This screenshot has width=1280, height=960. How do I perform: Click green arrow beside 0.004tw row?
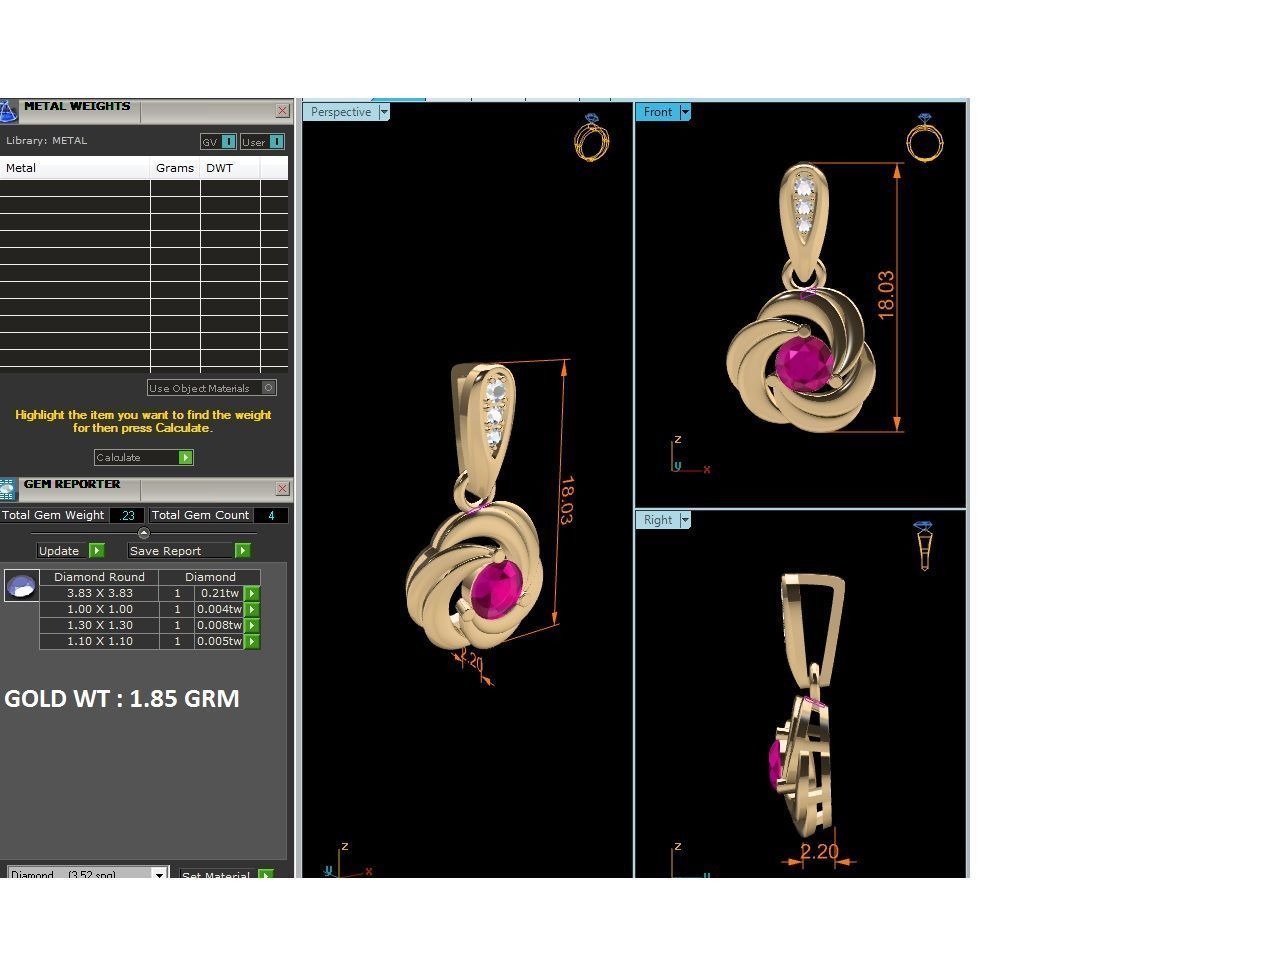point(252,609)
